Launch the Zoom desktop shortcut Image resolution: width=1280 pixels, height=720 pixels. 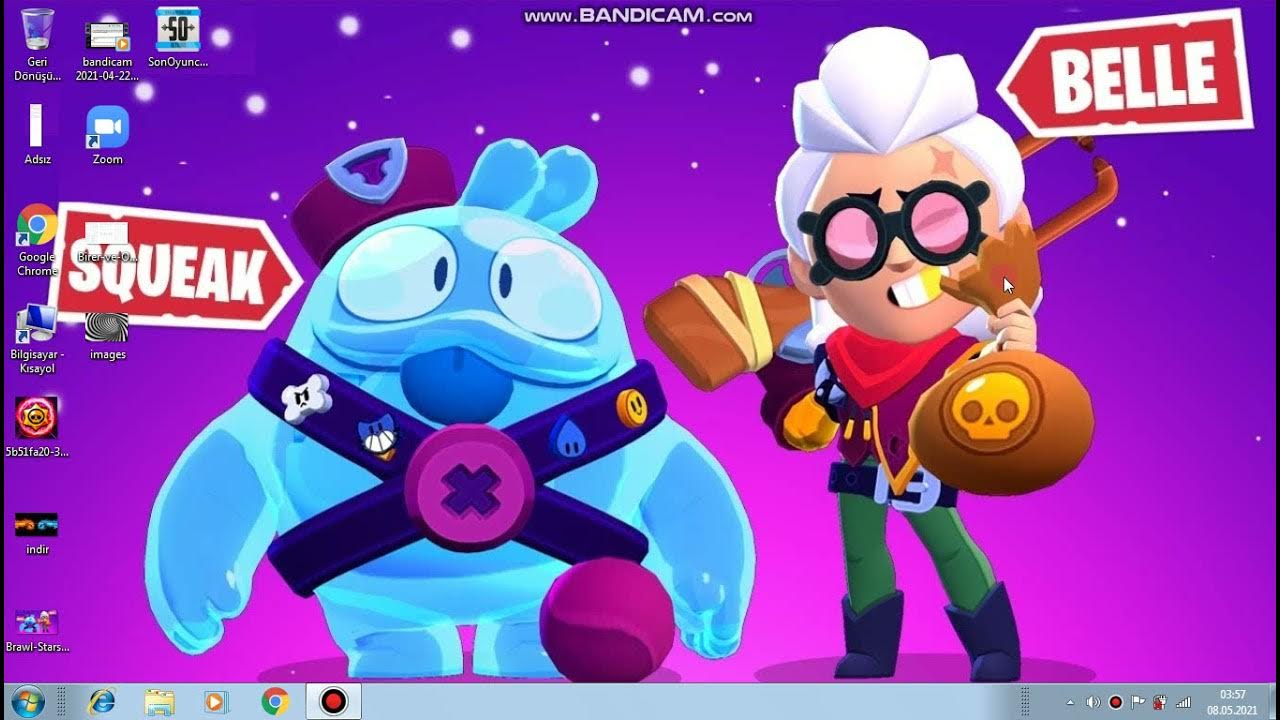[x=107, y=134]
